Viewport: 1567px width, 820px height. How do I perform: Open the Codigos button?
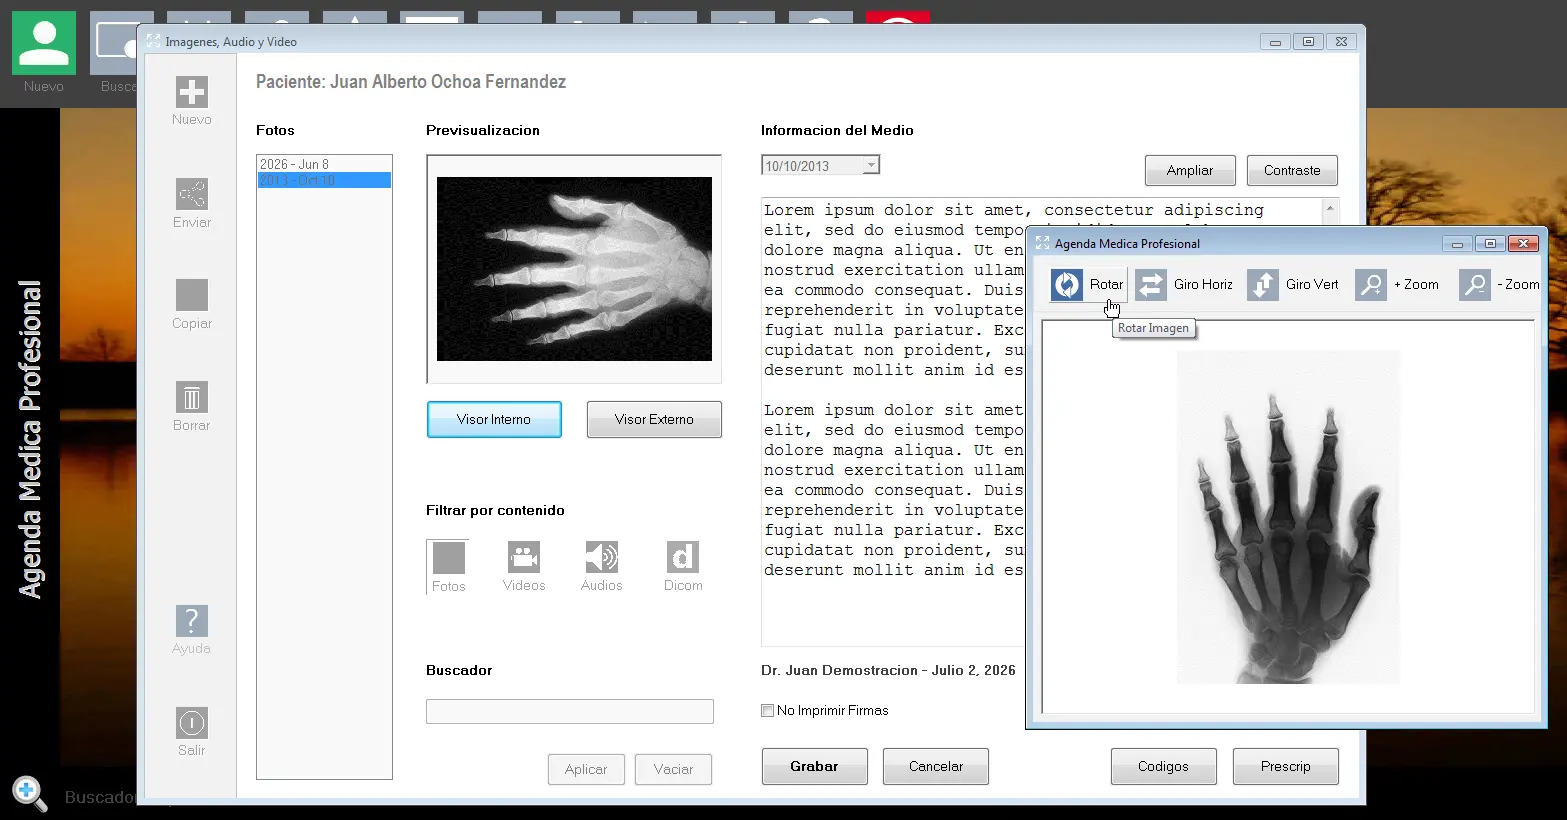point(1163,767)
